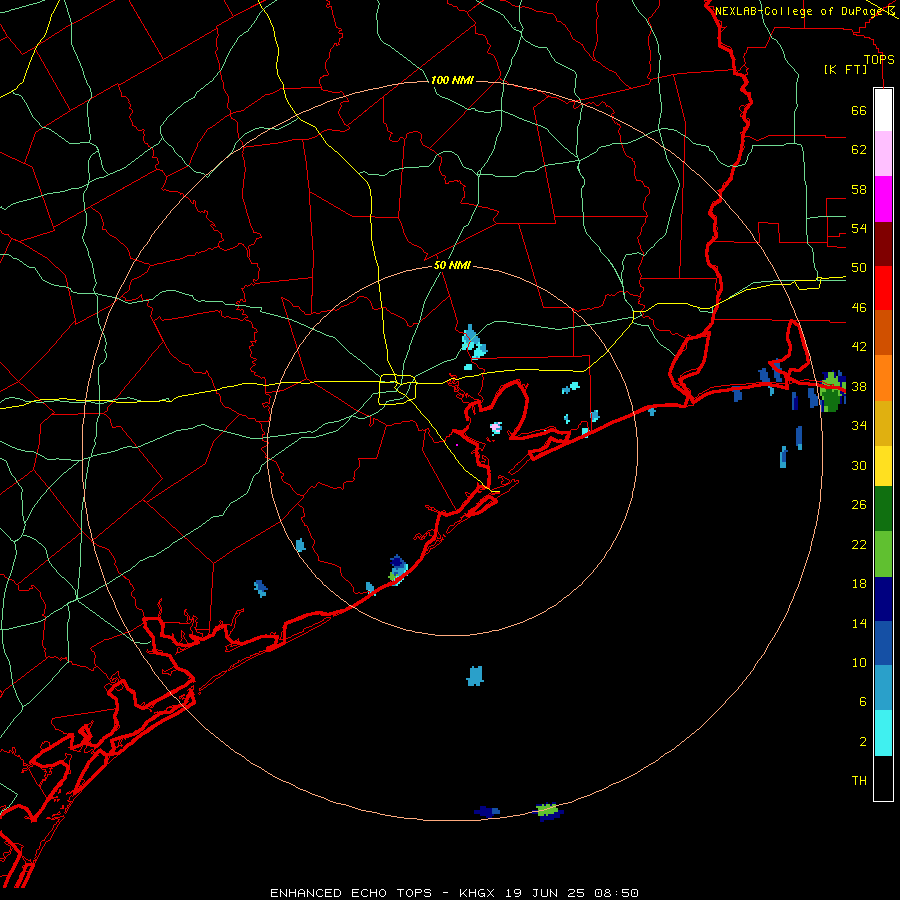Click the '38' legend value
Screen dimensions: 900x900
pyautogui.click(x=859, y=386)
